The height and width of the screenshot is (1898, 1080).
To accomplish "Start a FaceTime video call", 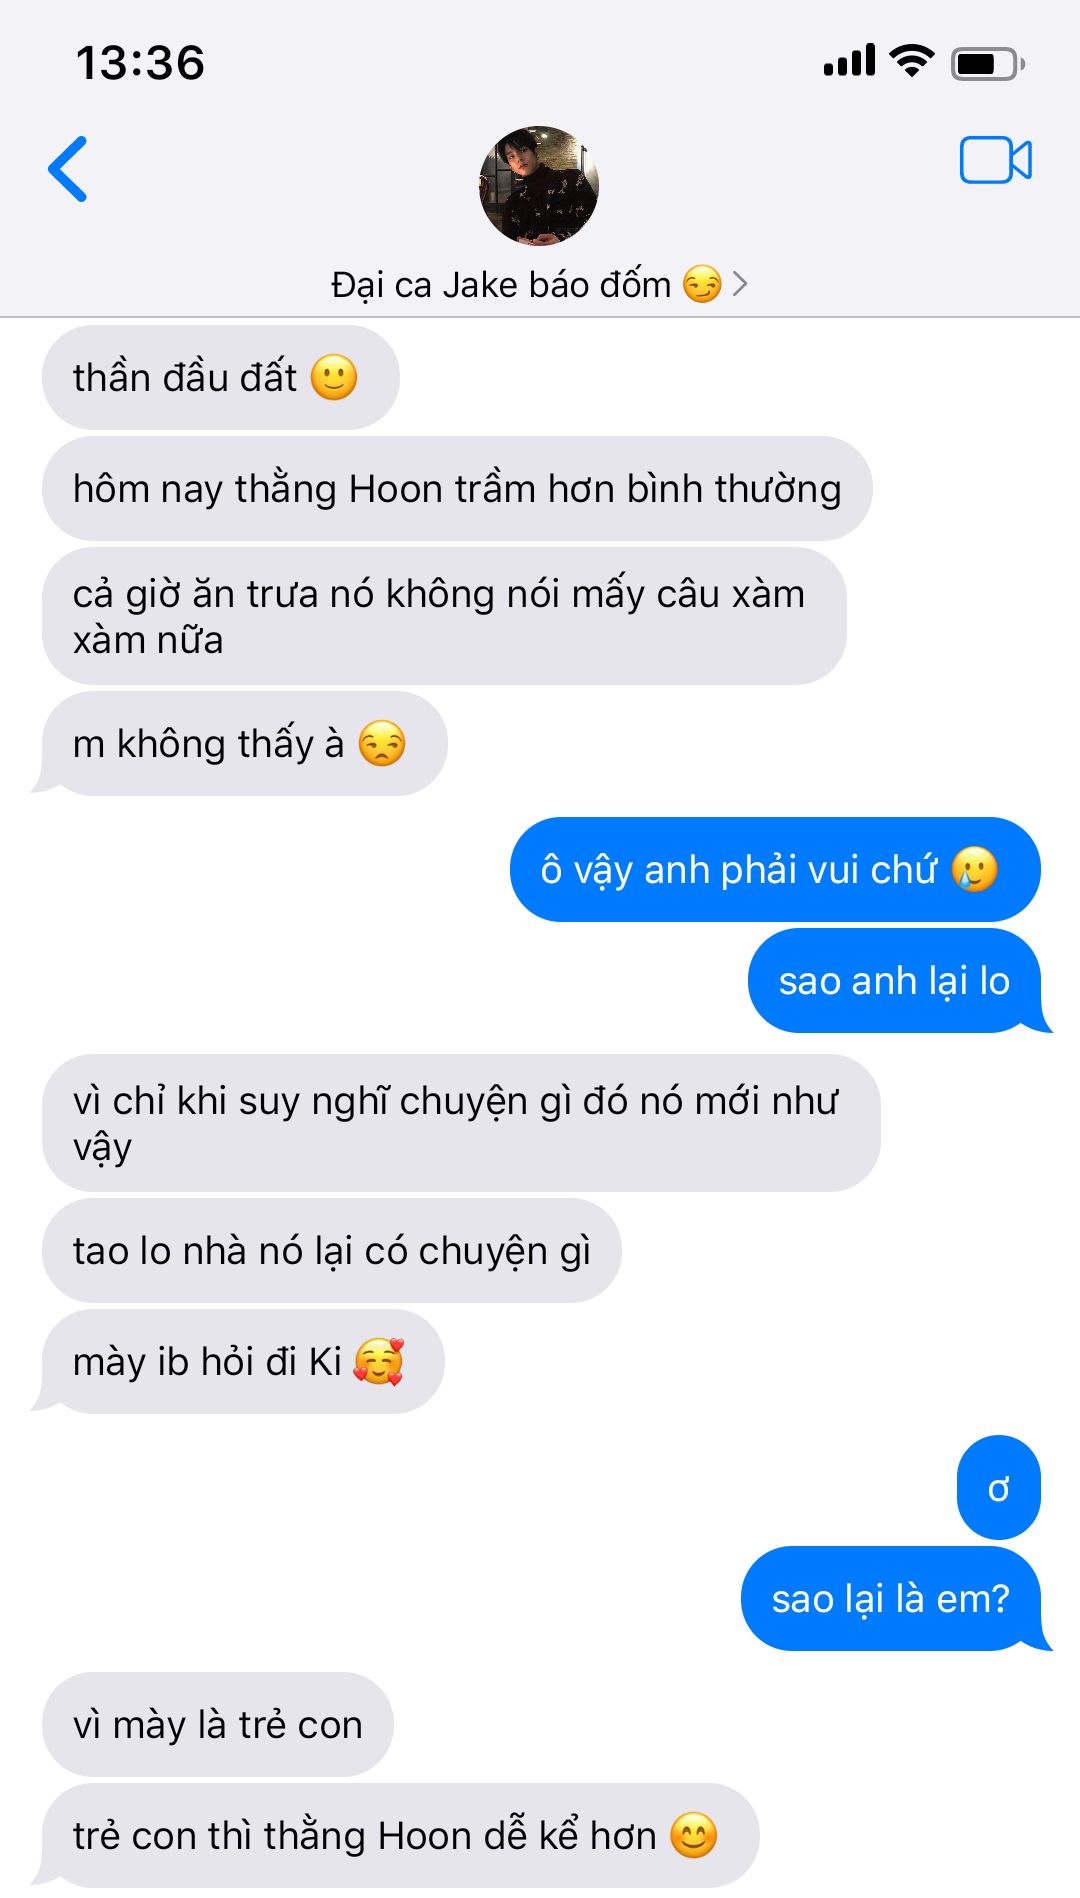I will [995, 160].
